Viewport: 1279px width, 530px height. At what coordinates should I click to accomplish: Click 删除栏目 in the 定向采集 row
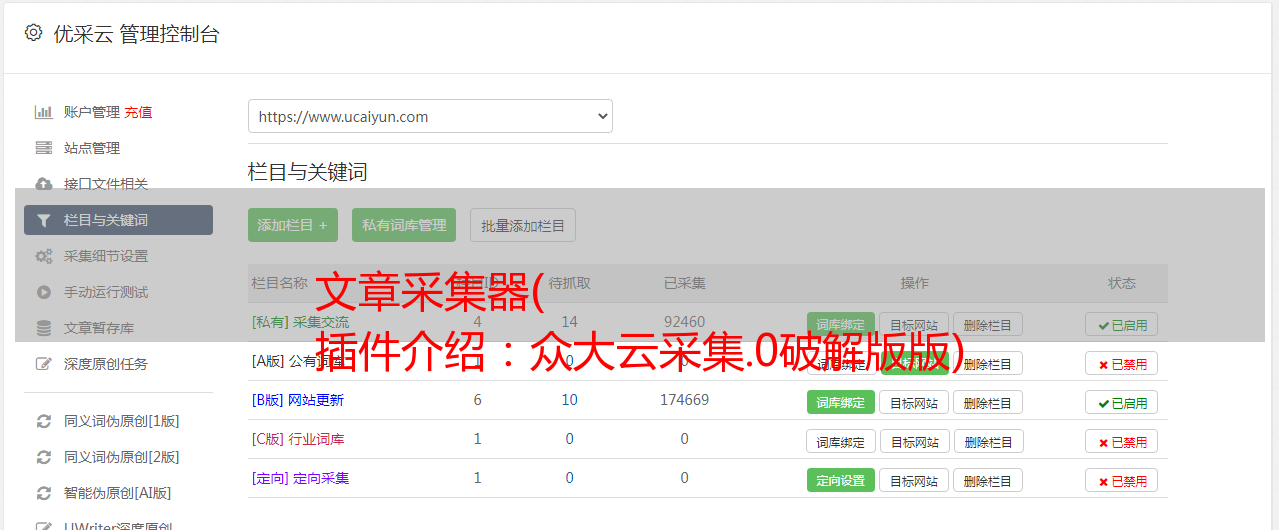[x=988, y=480]
